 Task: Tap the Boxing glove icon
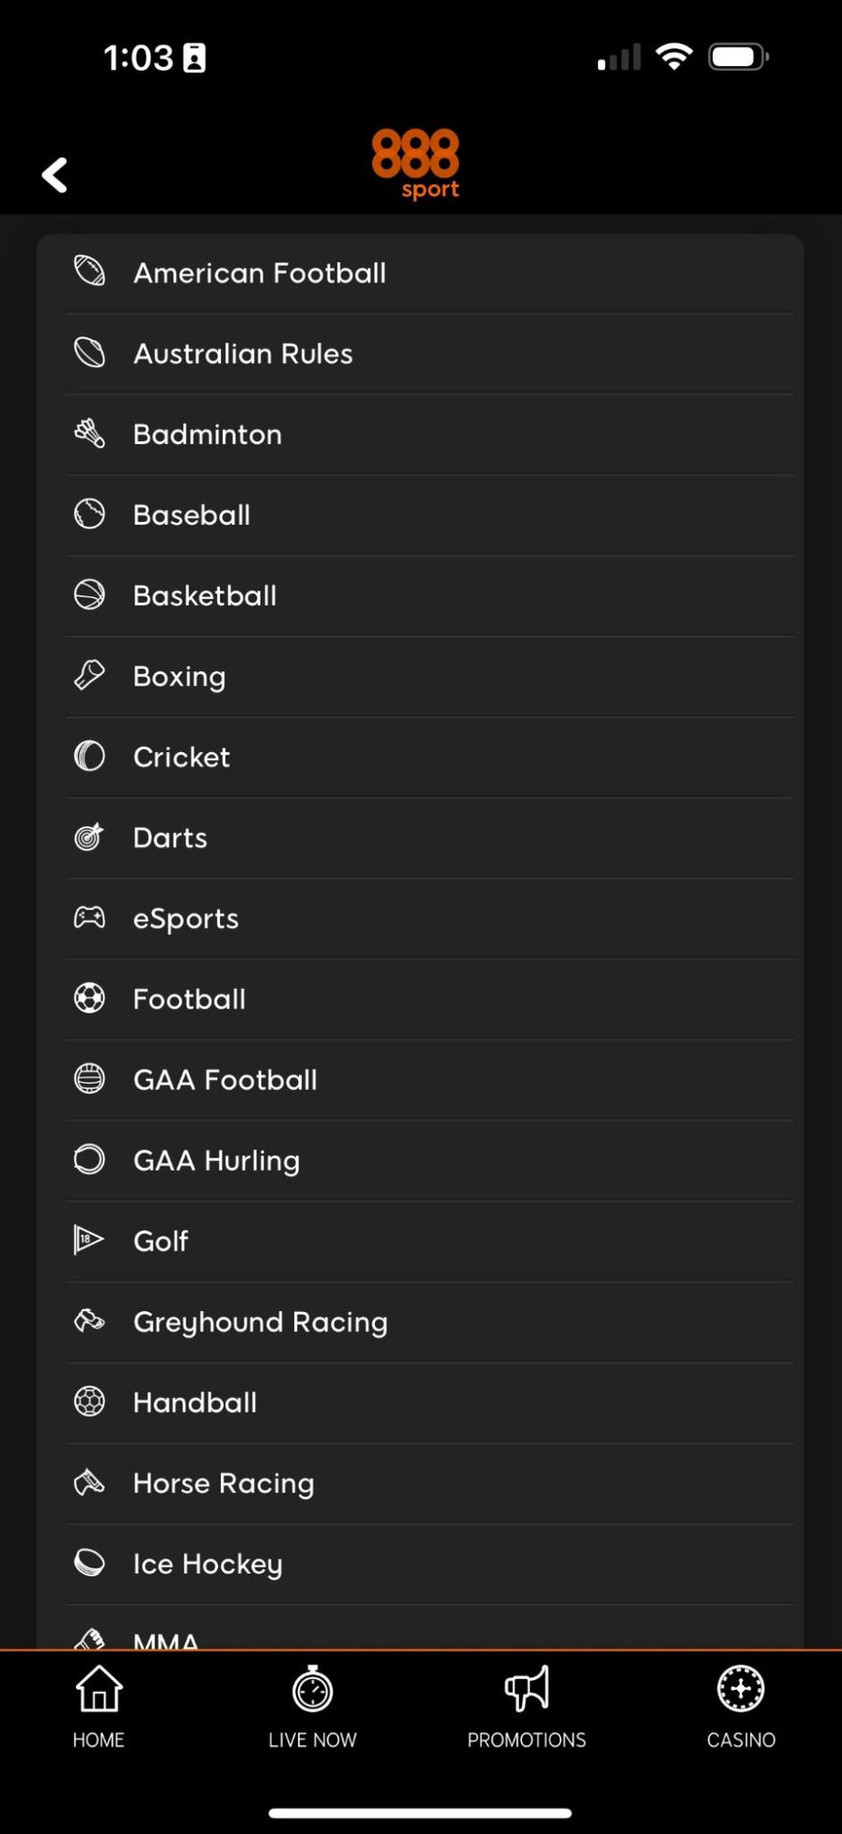pyautogui.click(x=89, y=675)
